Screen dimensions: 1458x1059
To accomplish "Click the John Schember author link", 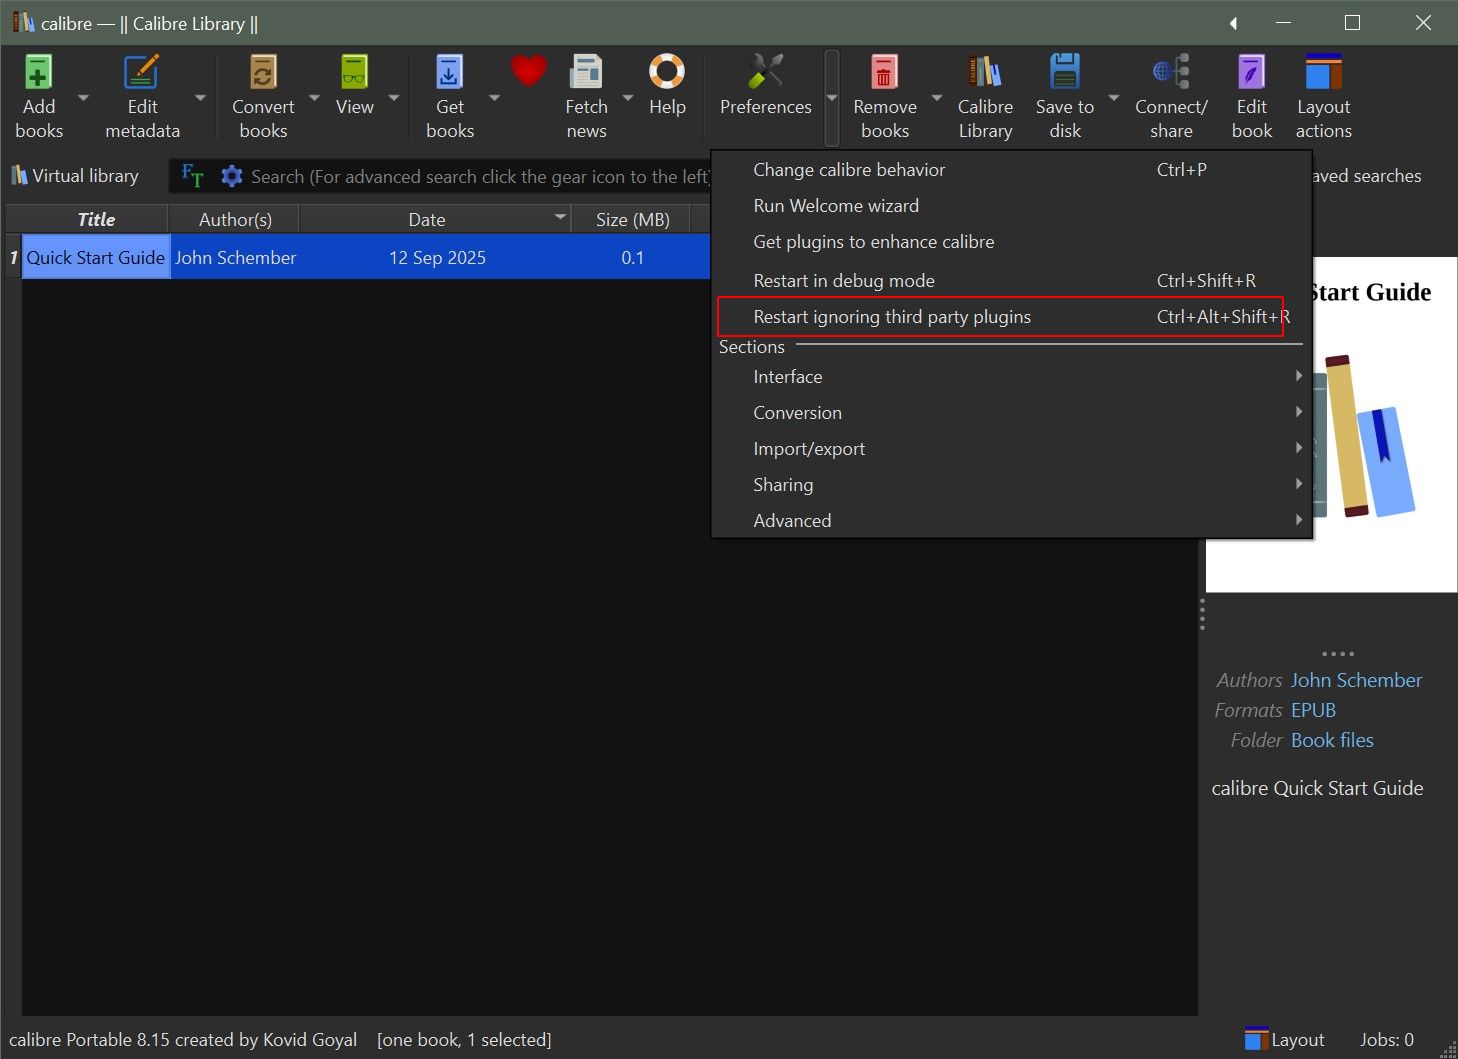I will click(x=1356, y=680).
